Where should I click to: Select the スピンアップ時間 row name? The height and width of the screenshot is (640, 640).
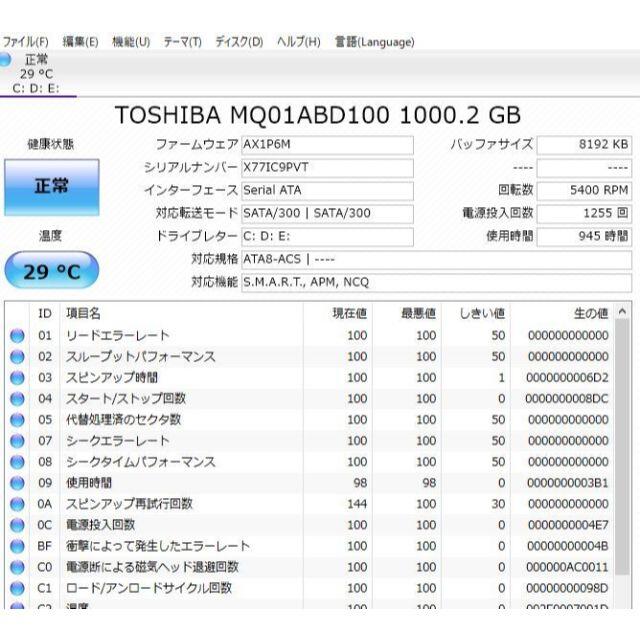click(x=112, y=378)
